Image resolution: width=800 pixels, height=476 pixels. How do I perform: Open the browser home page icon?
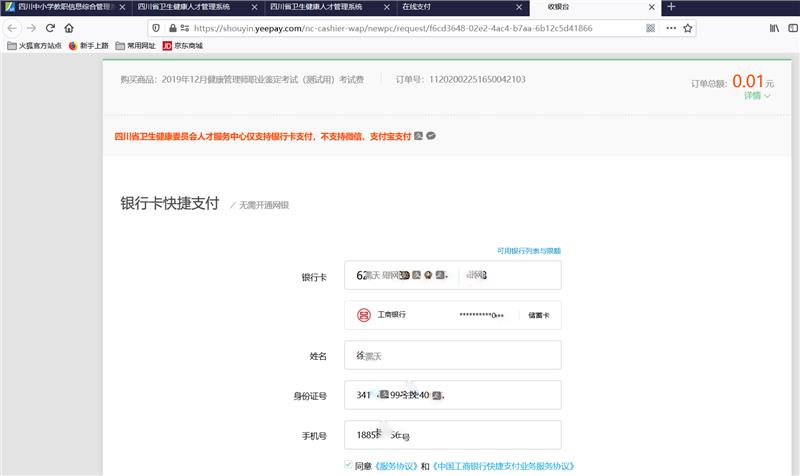pos(69,28)
